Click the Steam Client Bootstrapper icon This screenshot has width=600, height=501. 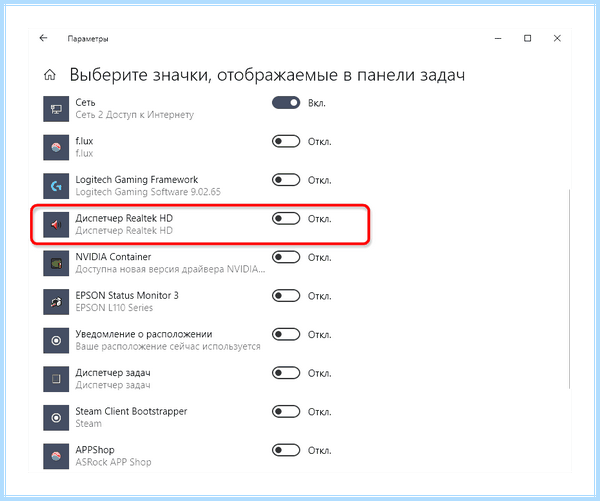click(x=56, y=418)
